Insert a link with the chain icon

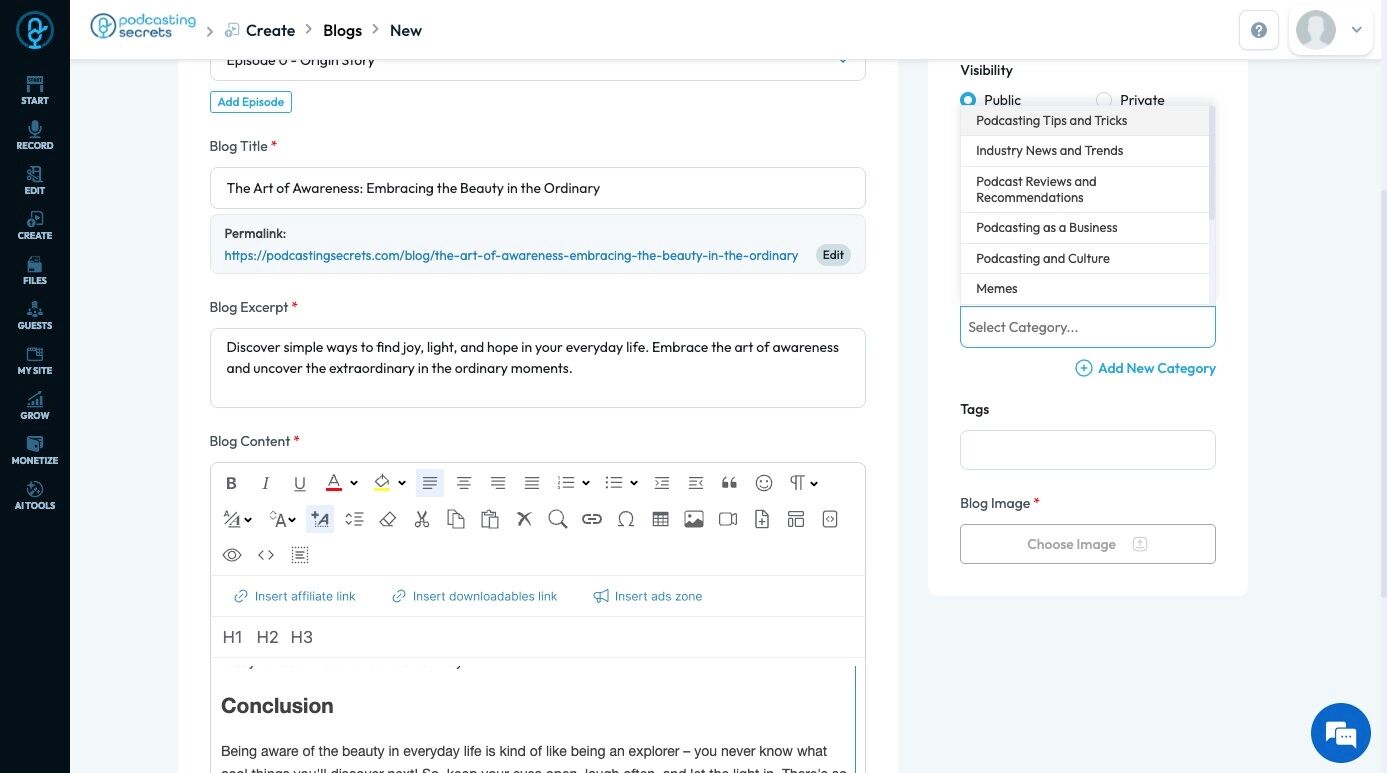pyautogui.click(x=592, y=519)
